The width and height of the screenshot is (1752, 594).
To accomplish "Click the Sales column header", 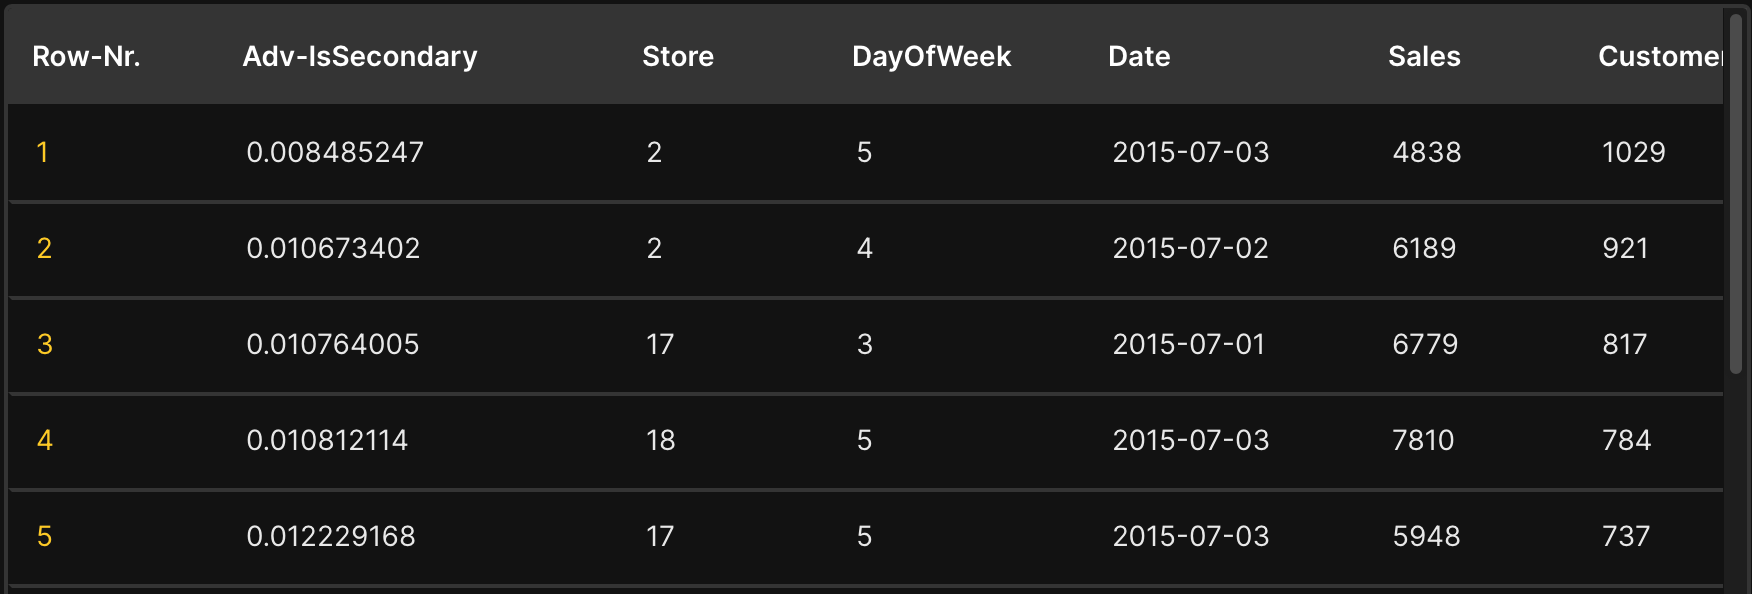I will coord(1424,57).
